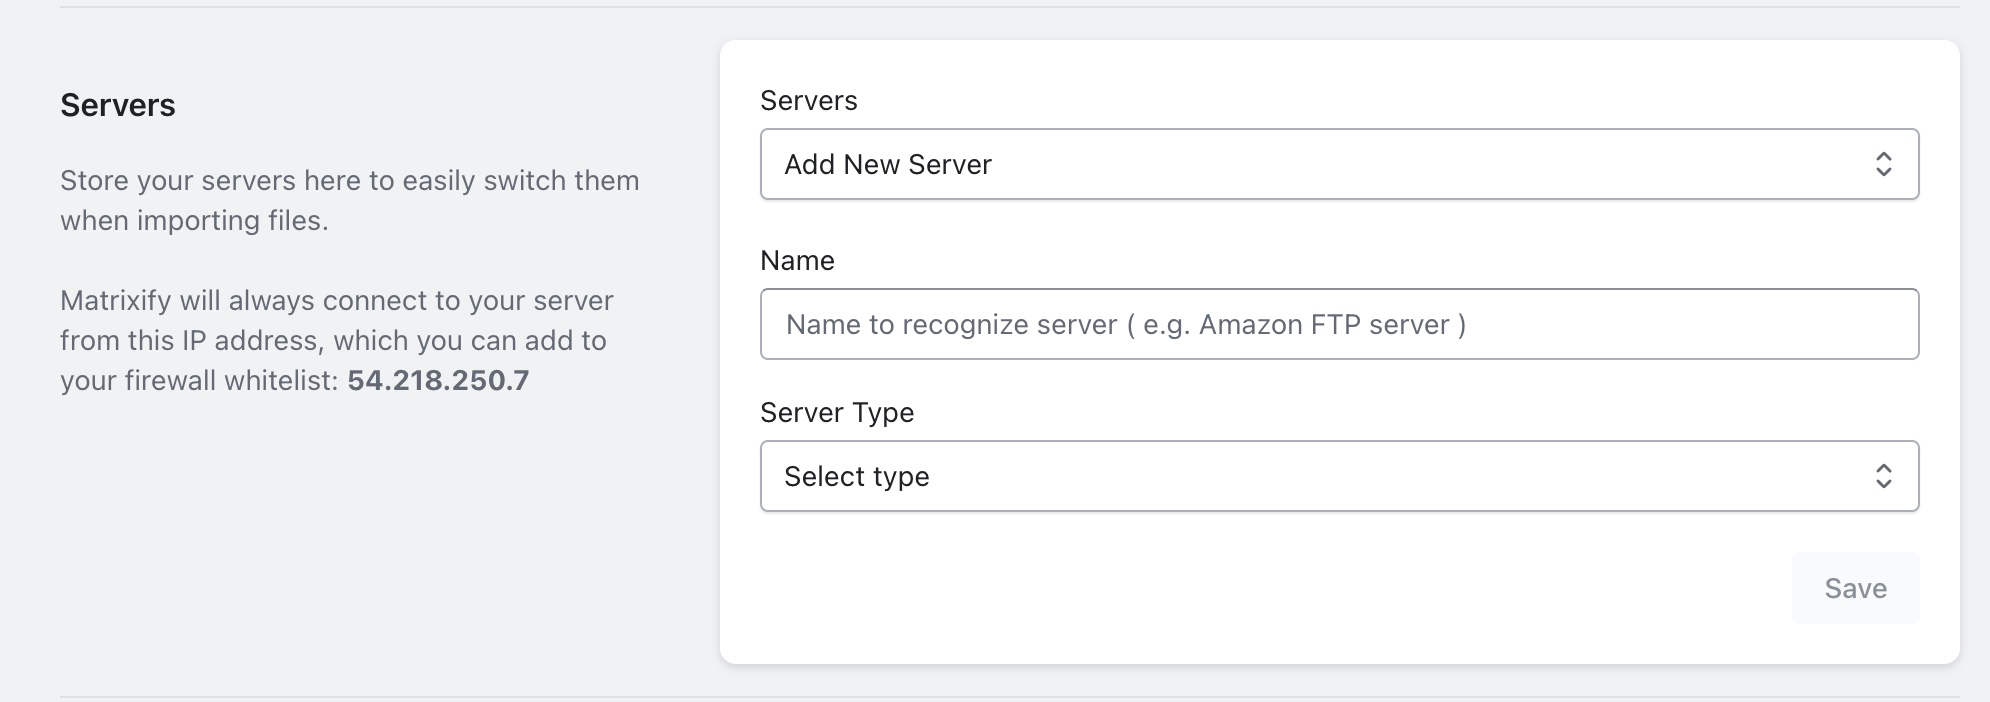Click the Server Type field label
Image resolution: width=1990 pixels, height=702 pixels.
[836, 413]
